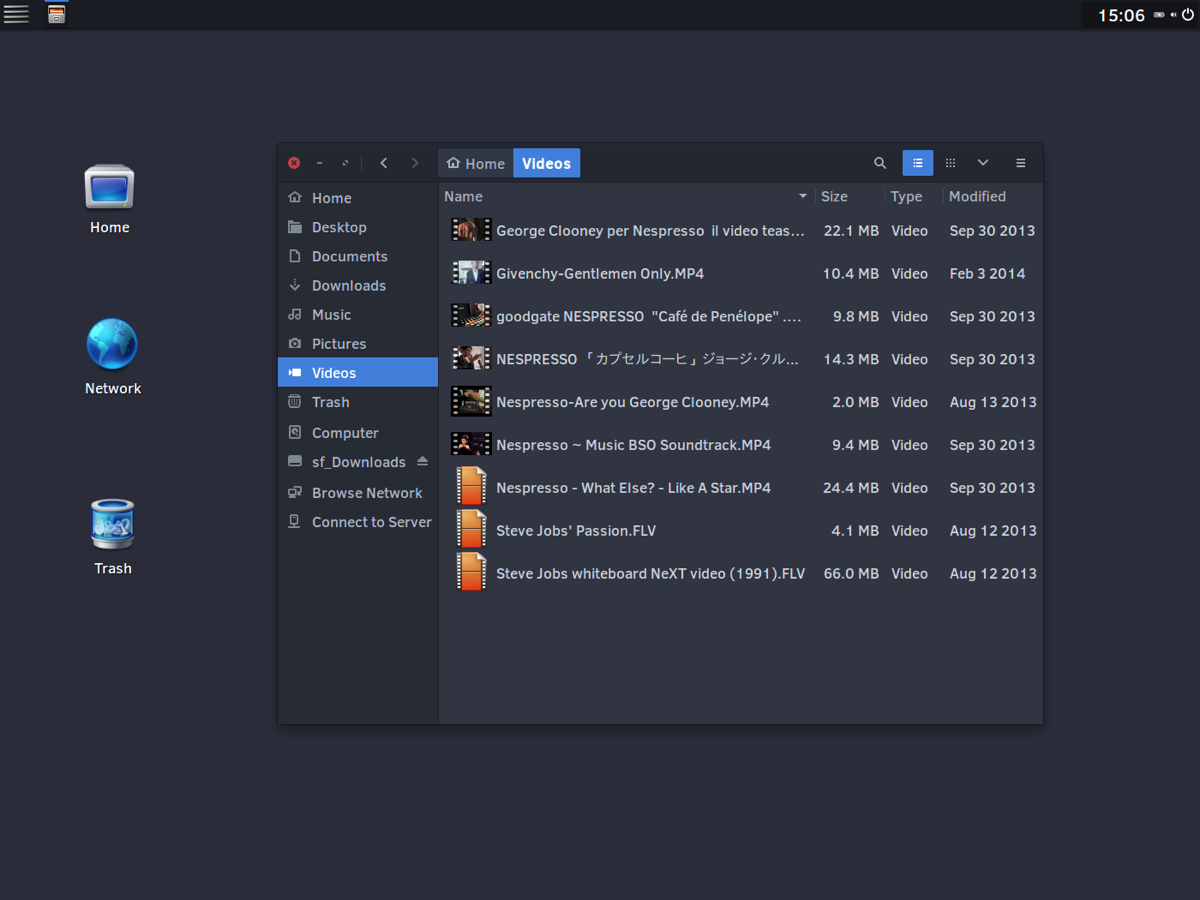Screen dimensions: 1200x900
Task: Open sf_Downloads in the sidebar
Action: pyautogui.click(x=358, y=462)
